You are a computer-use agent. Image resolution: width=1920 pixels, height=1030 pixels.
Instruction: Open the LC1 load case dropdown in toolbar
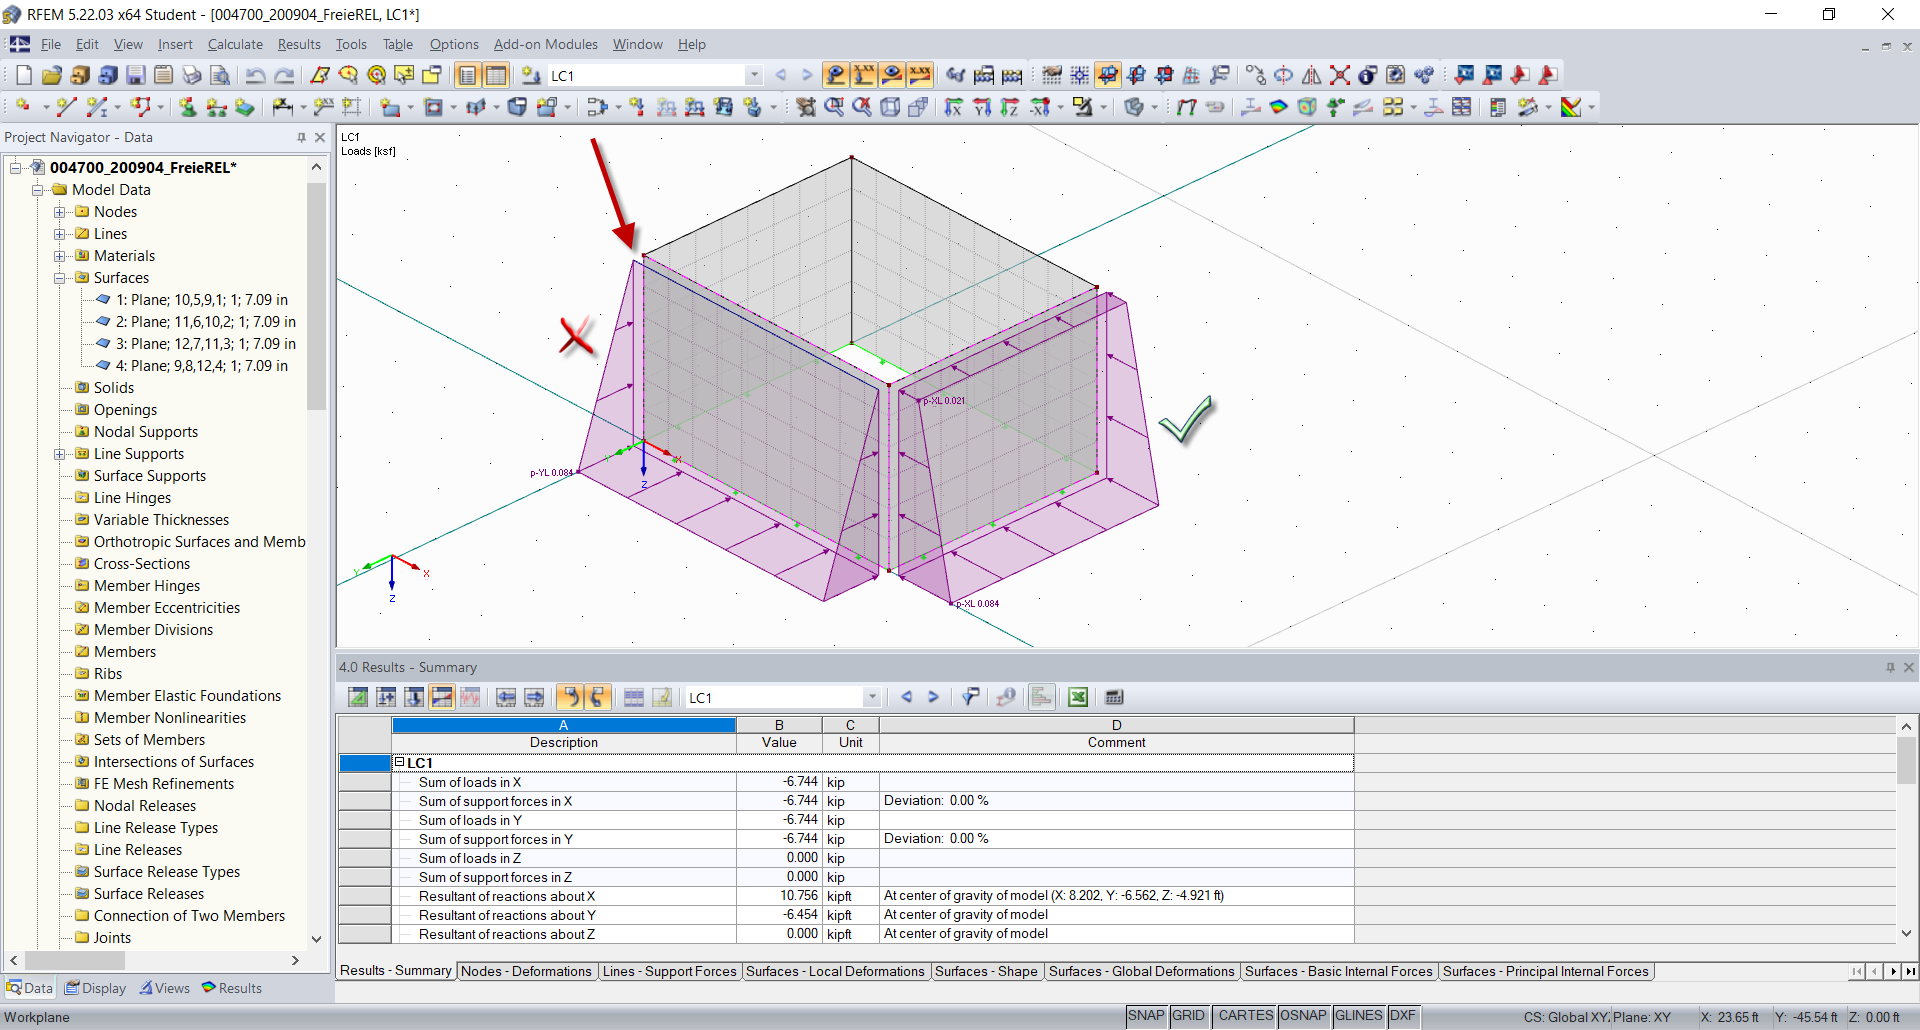[754, 75]
